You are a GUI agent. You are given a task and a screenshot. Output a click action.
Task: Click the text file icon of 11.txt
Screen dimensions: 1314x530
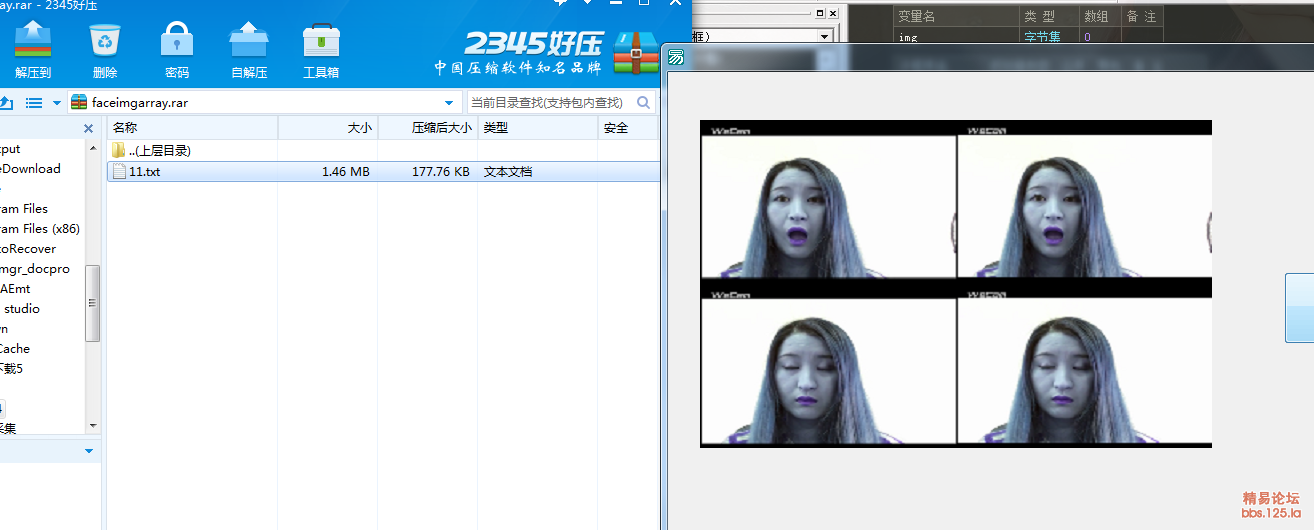pos(120,171)
